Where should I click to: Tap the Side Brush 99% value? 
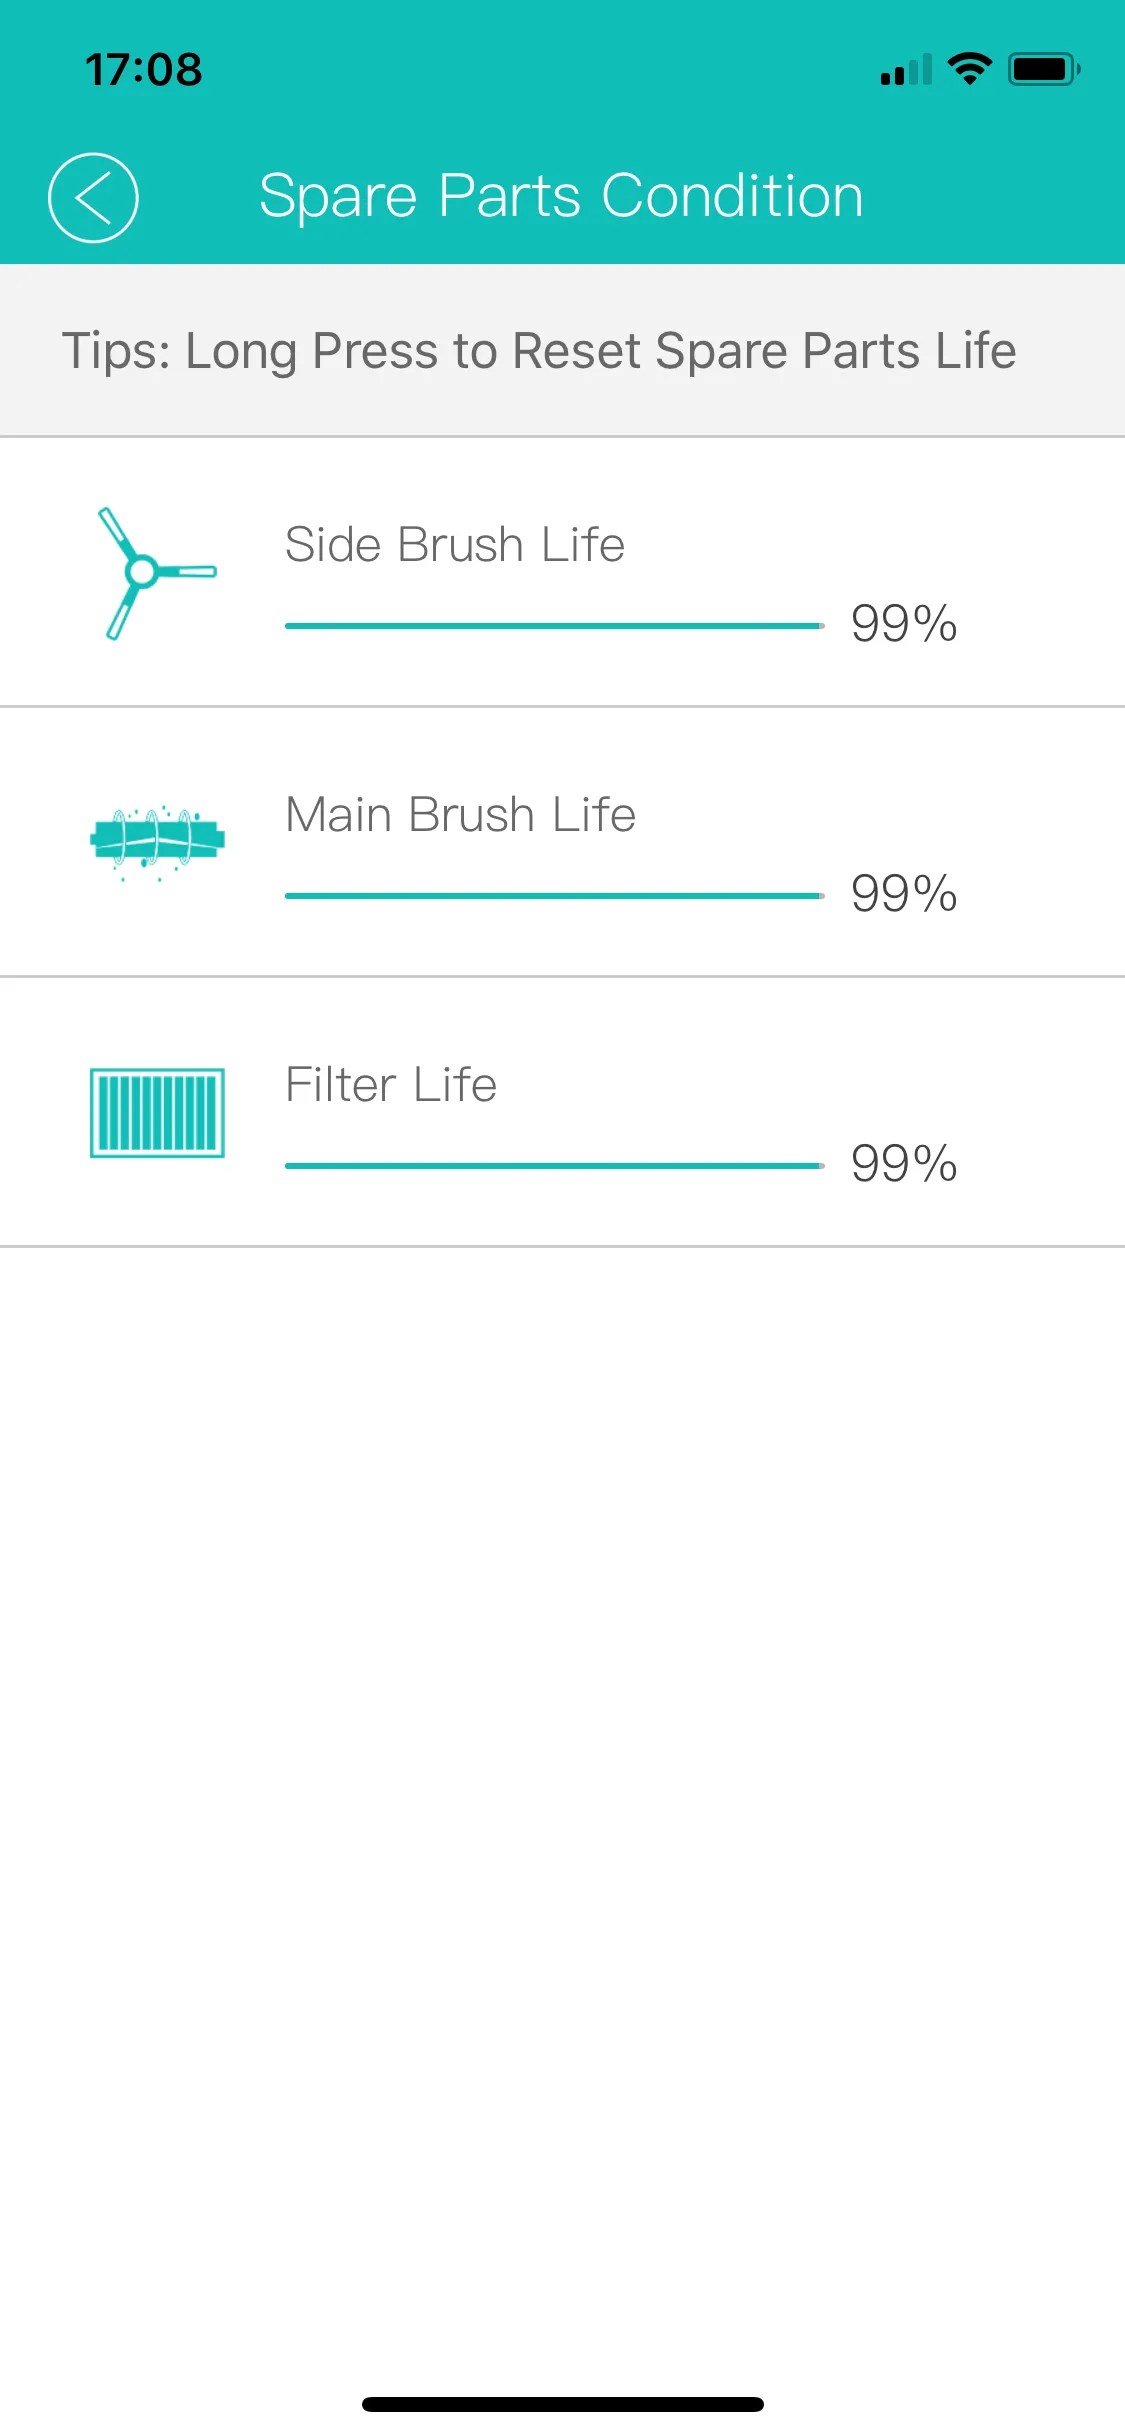(904, 623)
